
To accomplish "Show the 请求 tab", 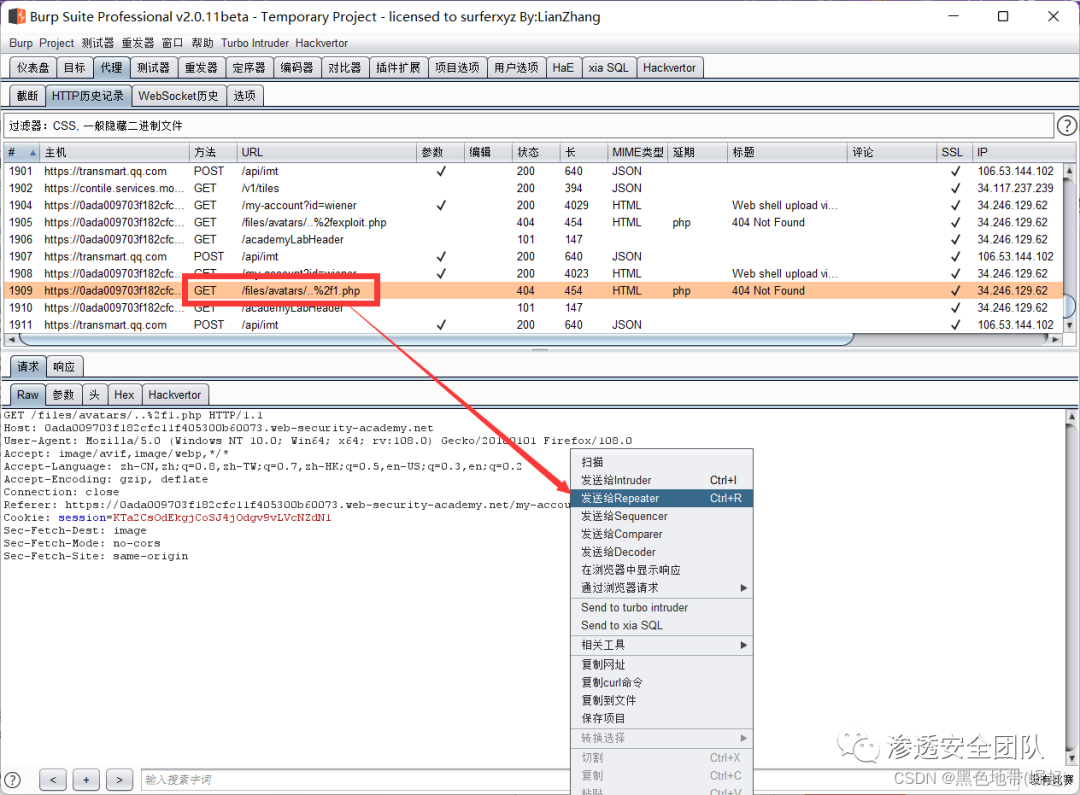I will (x=28, y=366).
